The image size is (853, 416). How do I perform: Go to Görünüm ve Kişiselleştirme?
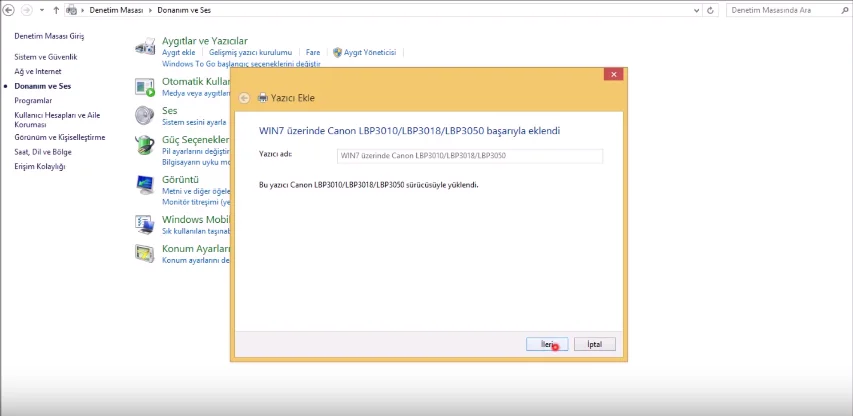(60, 138)
